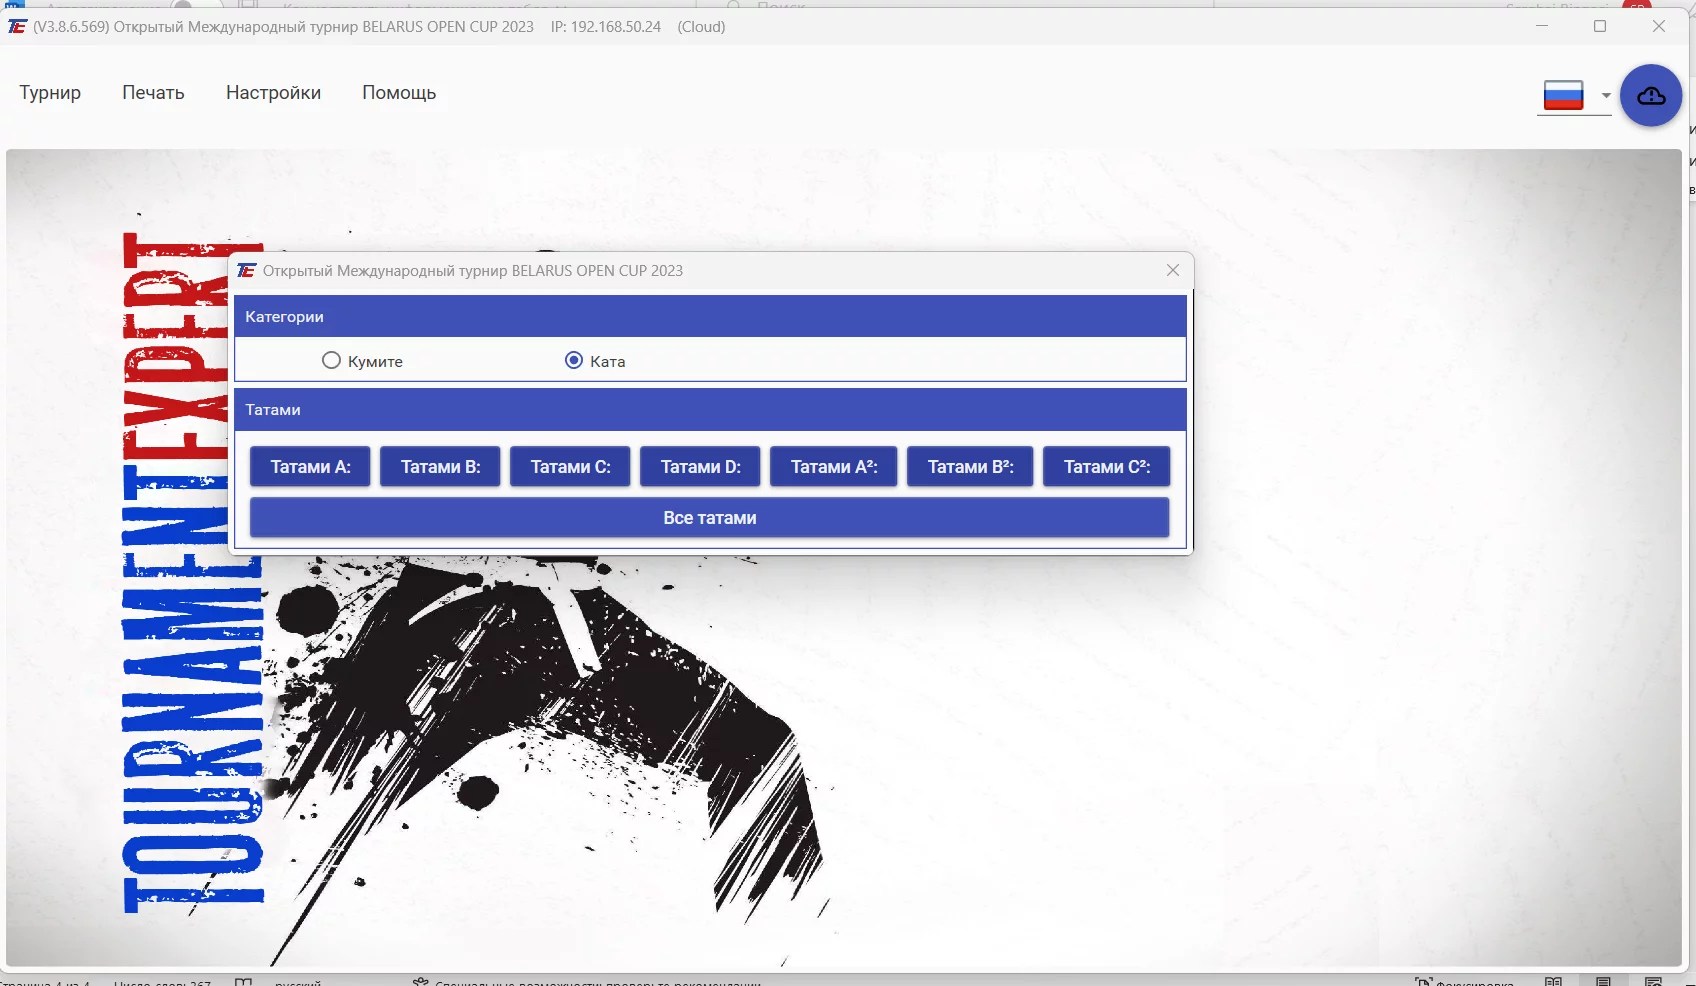The height and width of the screenshot is (986, 1696).
Task: Click the (Cloud) label in title bar
Action: [x=701, y=27]
